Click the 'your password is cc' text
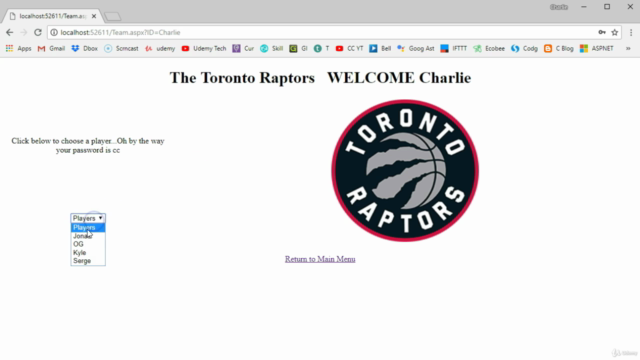This screenshot has width=640, height=360. click(x=88, y=150)
